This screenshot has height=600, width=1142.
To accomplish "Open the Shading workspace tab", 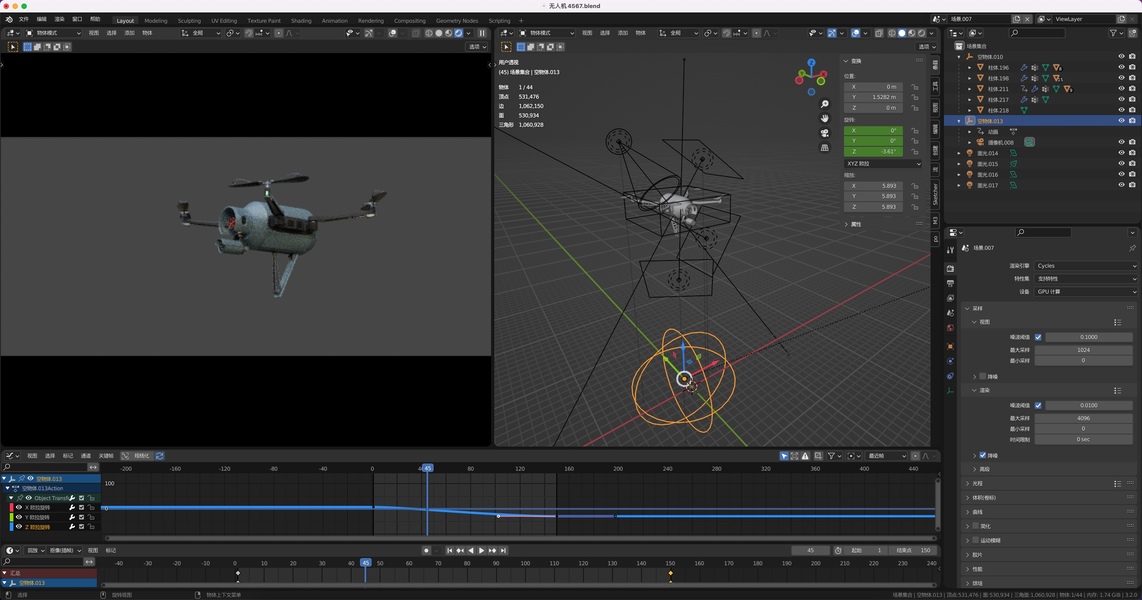I will [301, 20].
